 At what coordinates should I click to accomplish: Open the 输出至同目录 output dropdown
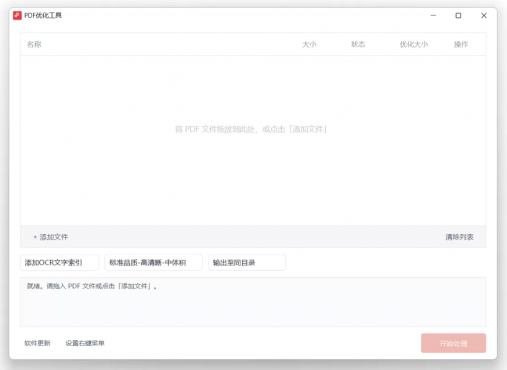click(x=247, y=263)
